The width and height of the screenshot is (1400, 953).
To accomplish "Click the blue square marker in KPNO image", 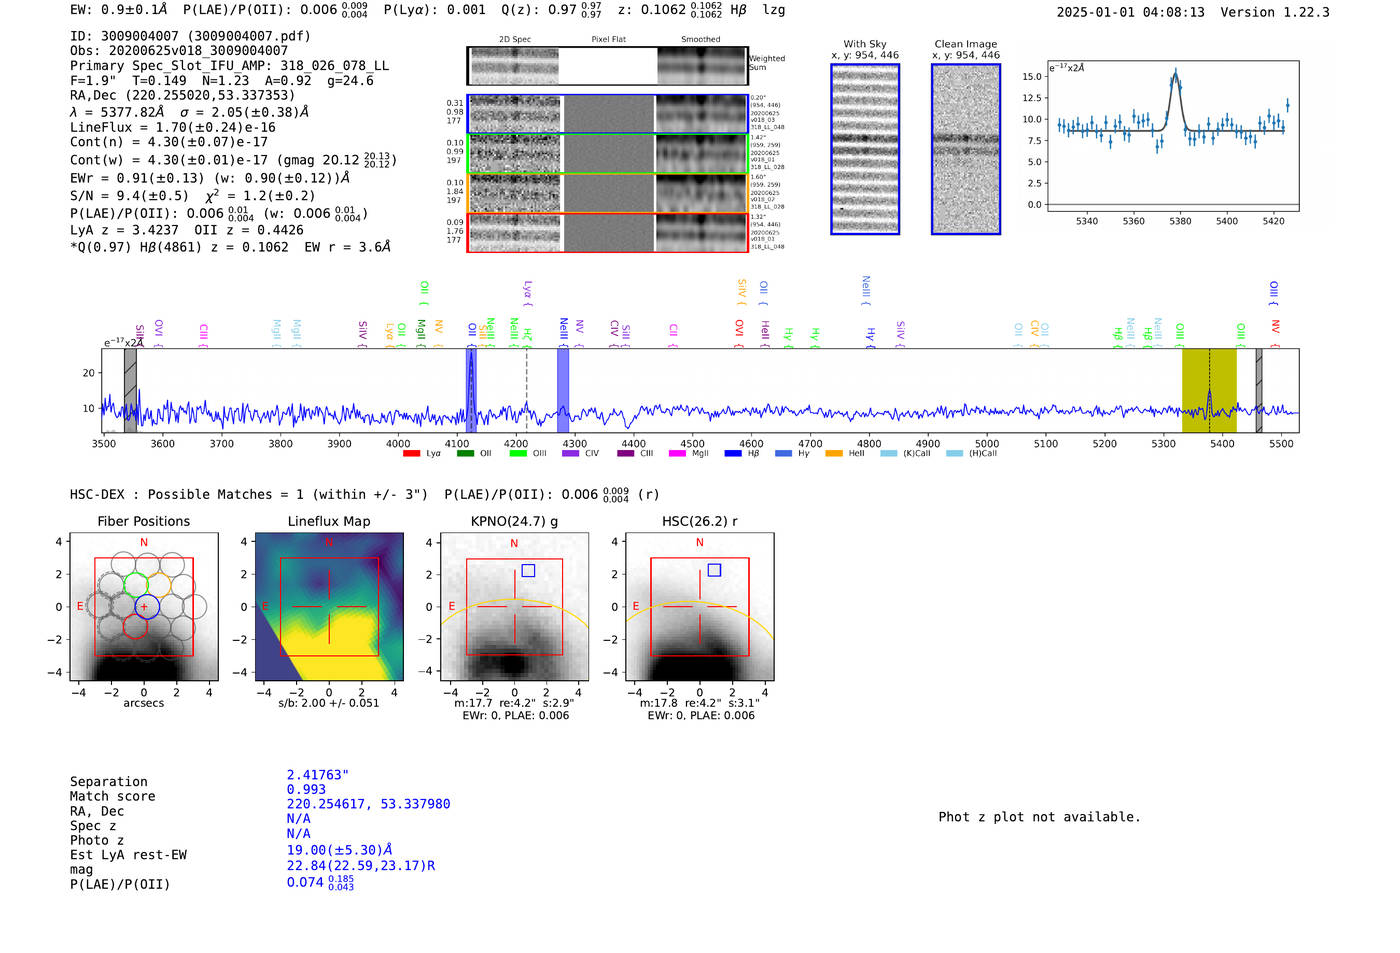I will point(528,570).
